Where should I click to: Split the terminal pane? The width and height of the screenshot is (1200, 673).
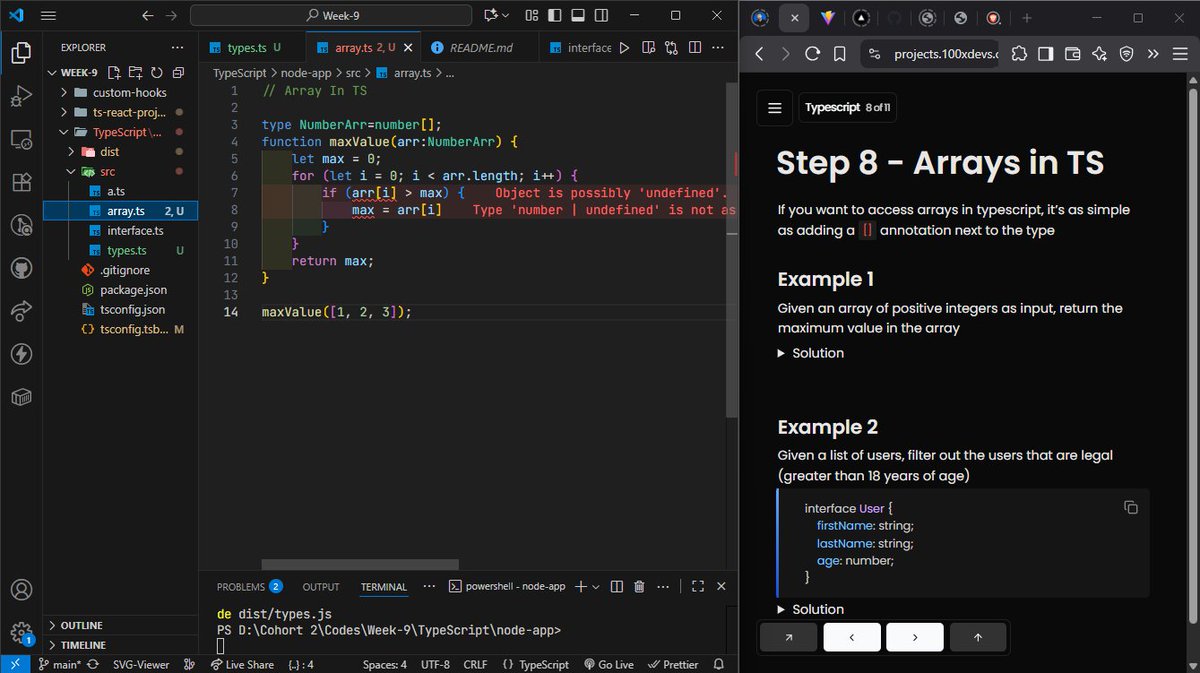tap(617, 587)
